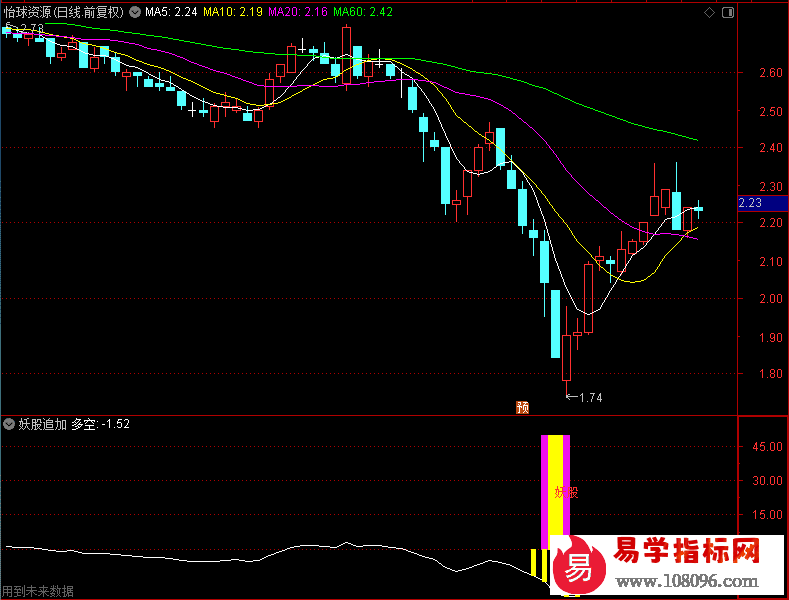Click the 2.40 price axis label
Viewport: 789px width, 600px height.
pyautogui.click(x=770, y=148)
